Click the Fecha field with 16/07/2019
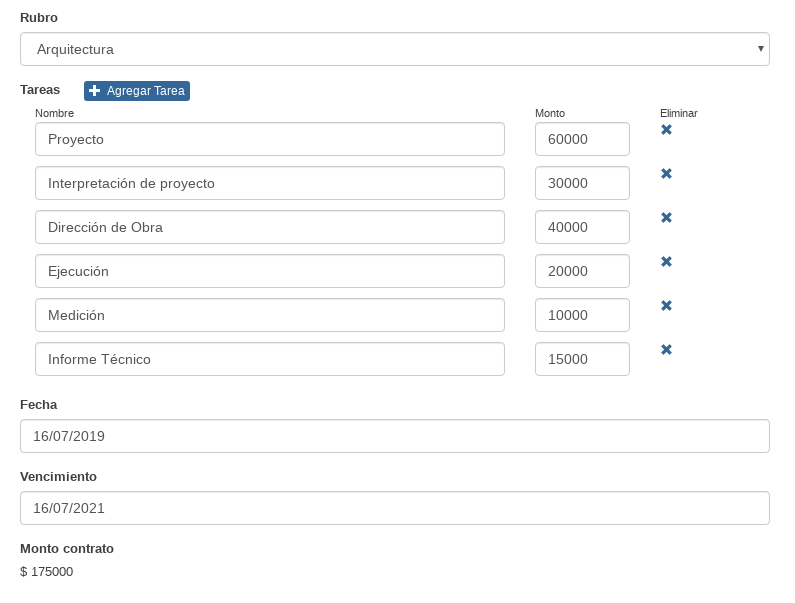 point(394,436)
